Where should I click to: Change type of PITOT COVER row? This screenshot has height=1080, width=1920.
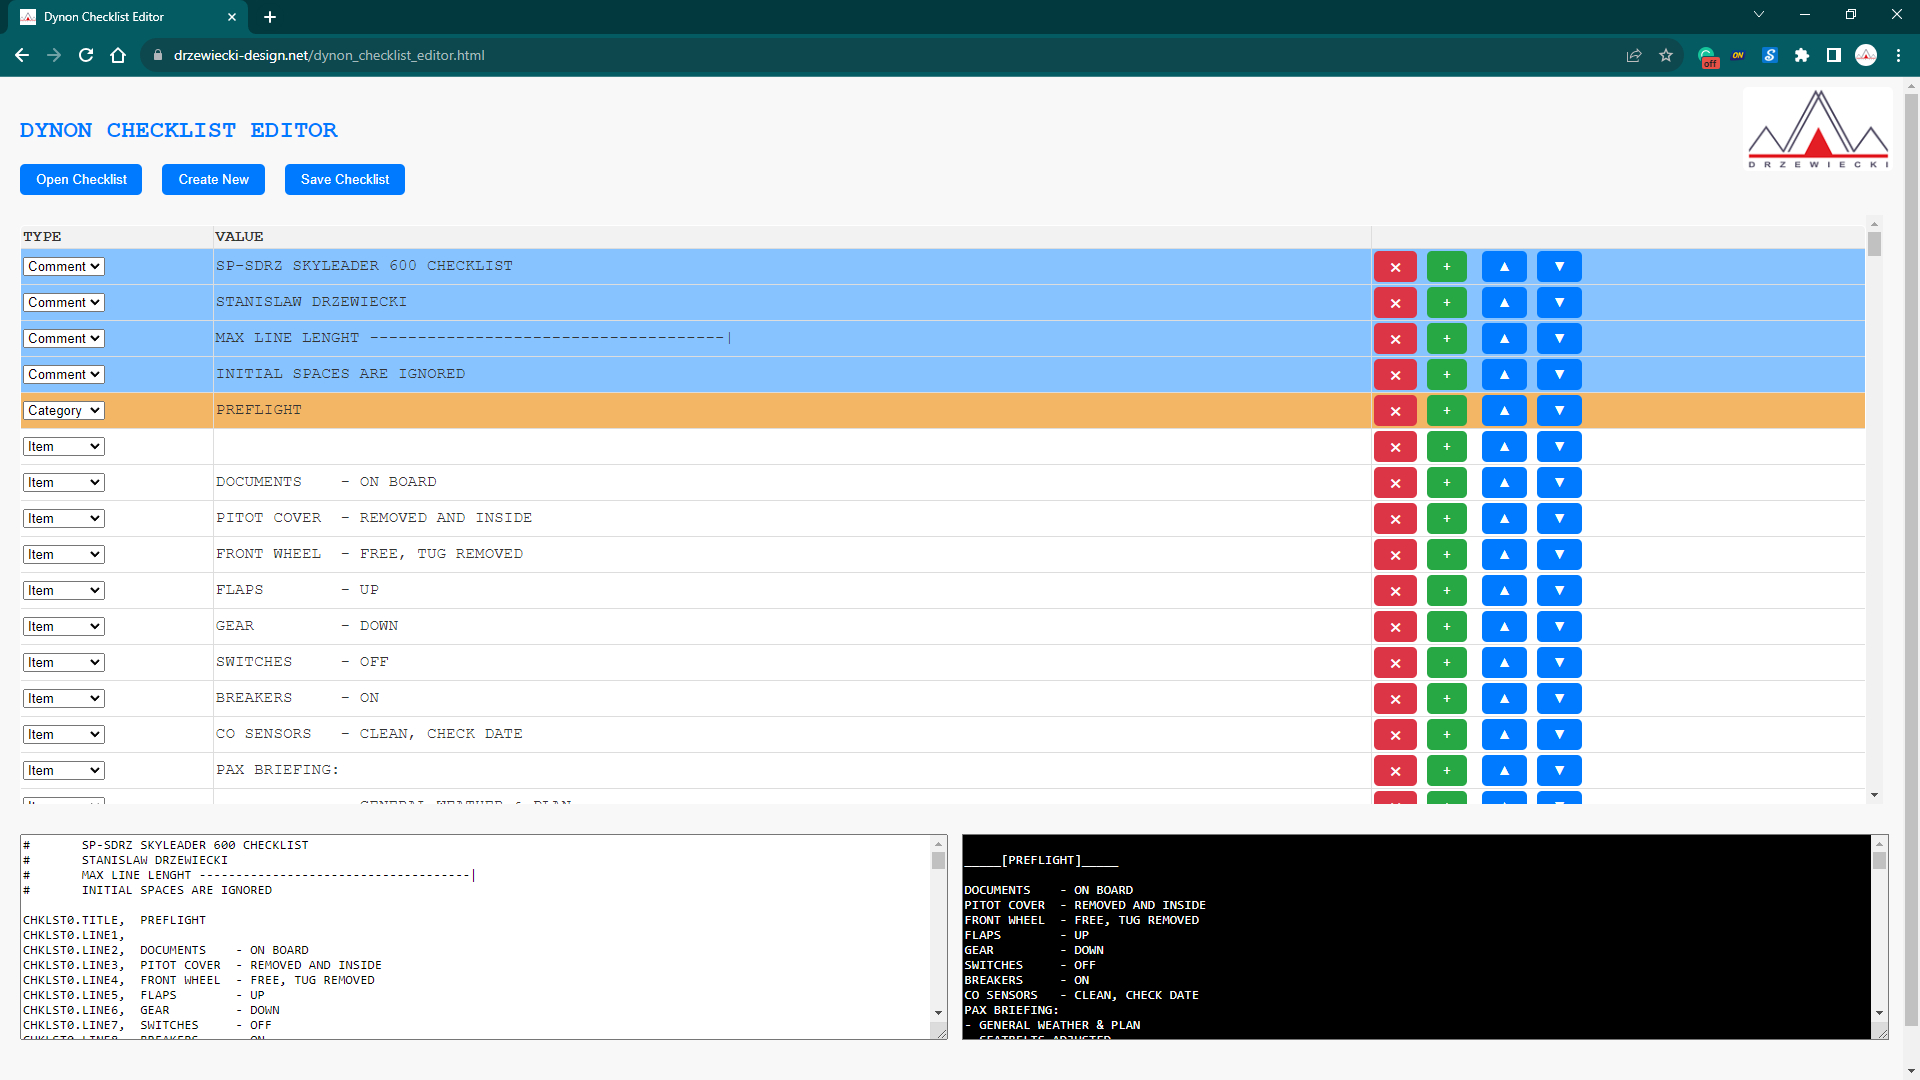coord(64,519)
